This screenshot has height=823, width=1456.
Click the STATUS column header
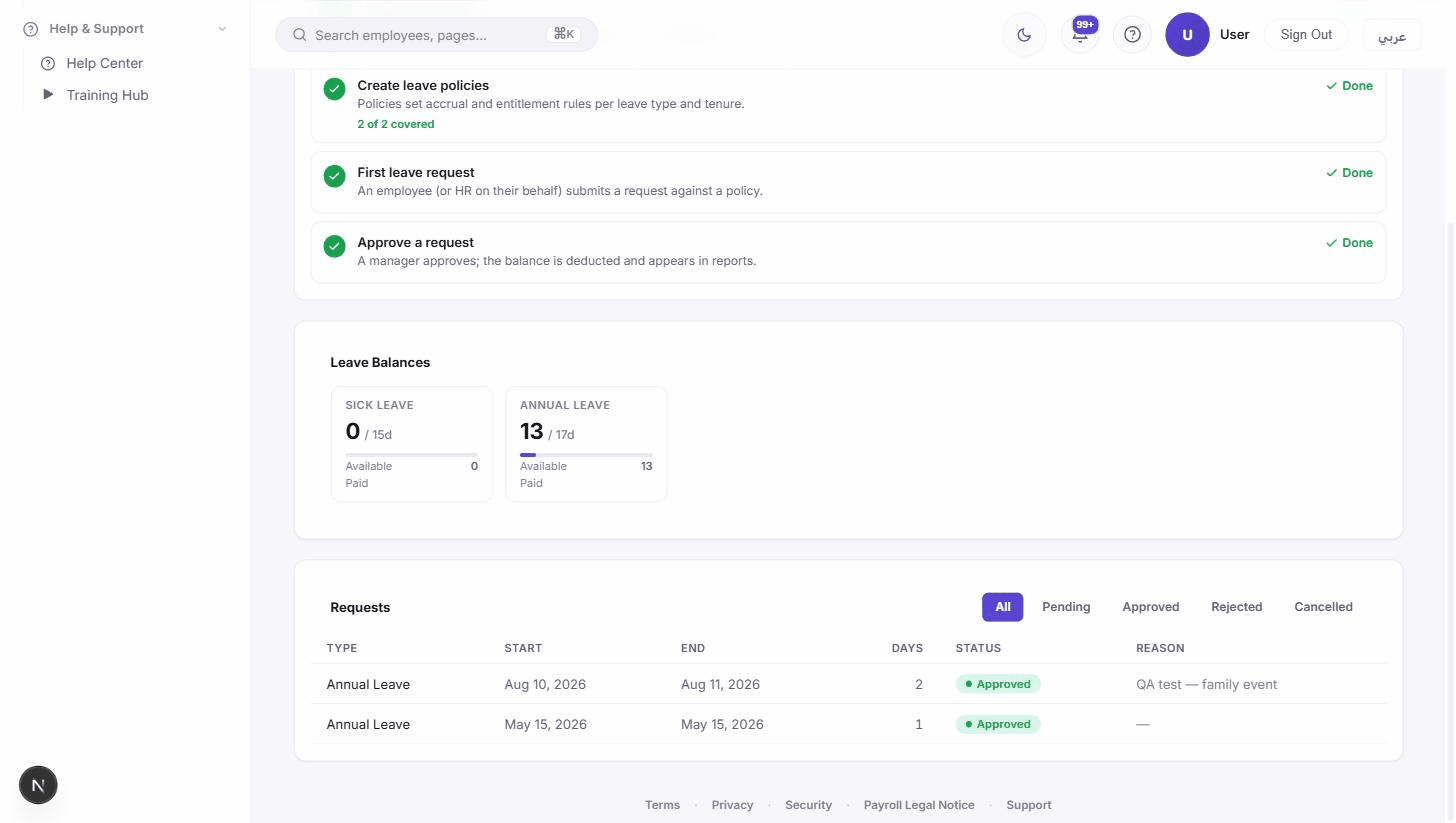[978, 648]
